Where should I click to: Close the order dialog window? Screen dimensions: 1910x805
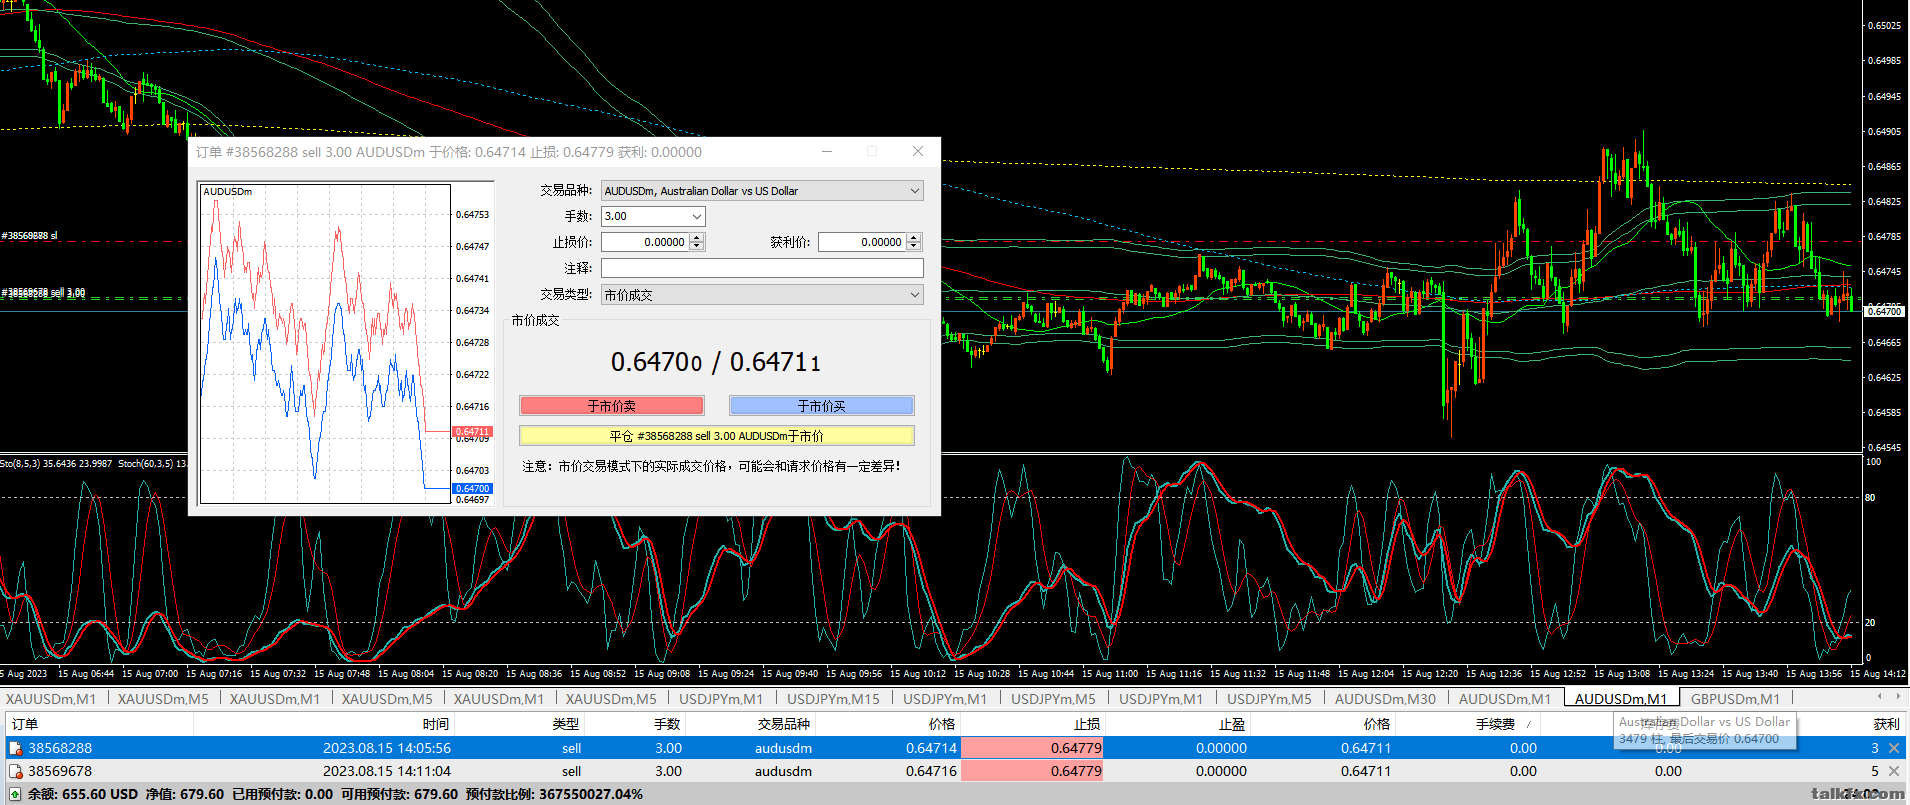918,151
